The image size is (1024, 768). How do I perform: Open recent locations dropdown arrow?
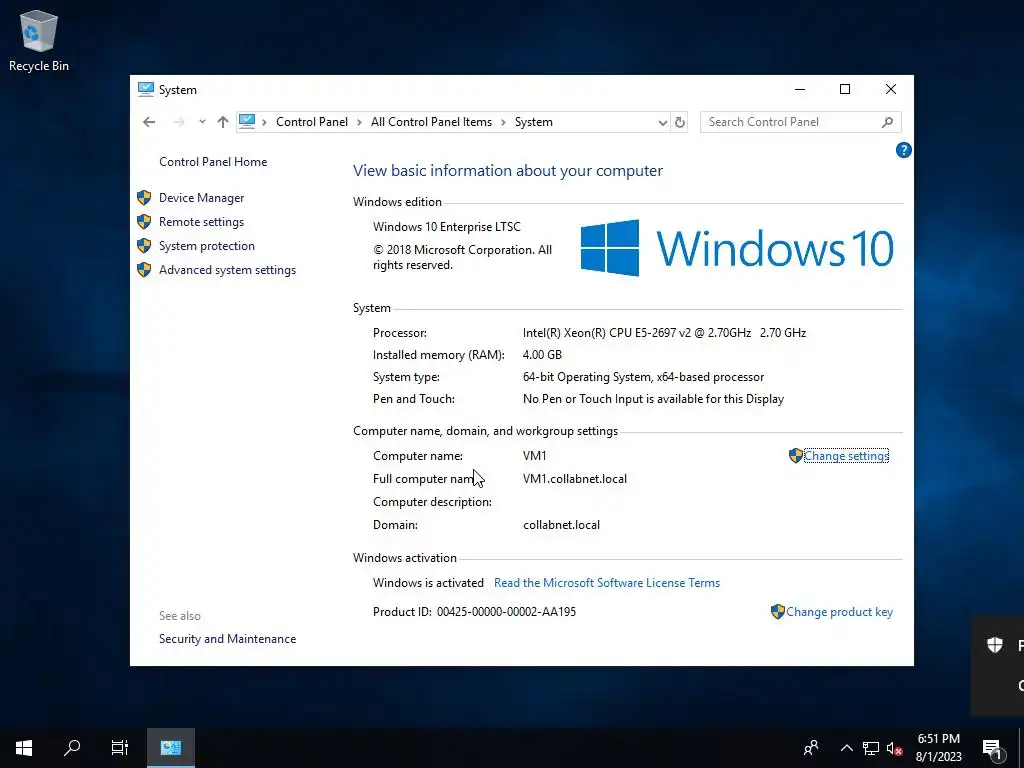[x=202, y=122]
